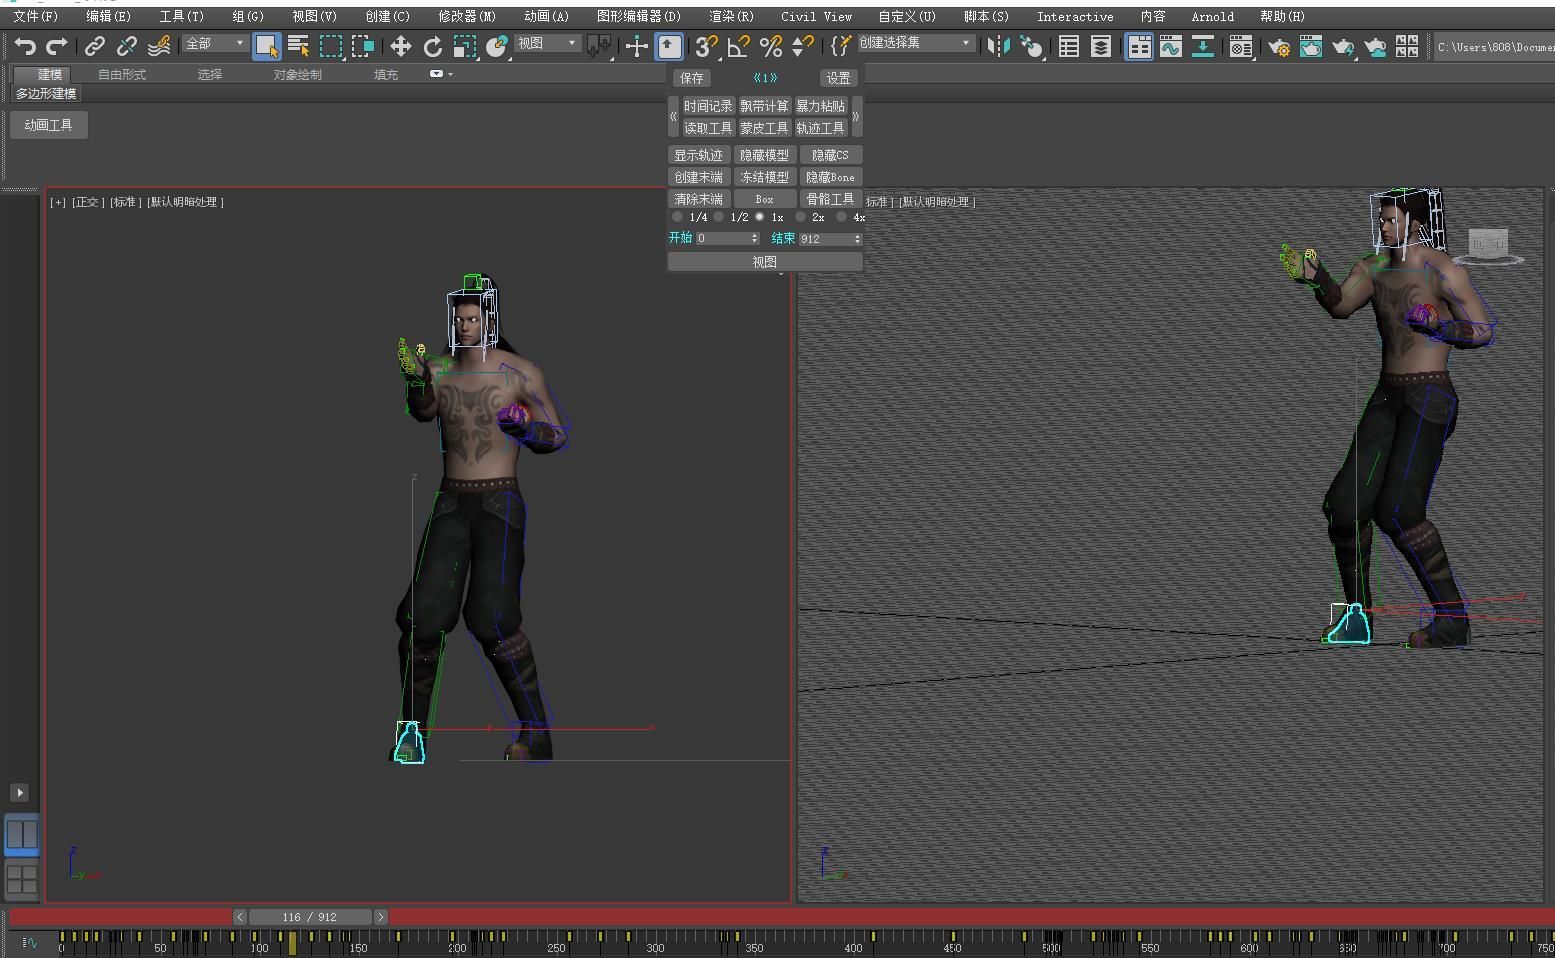Click the viewport play arrow on left edge
The width and height of the screenshot is (1555, 958).
click(19, 793)
